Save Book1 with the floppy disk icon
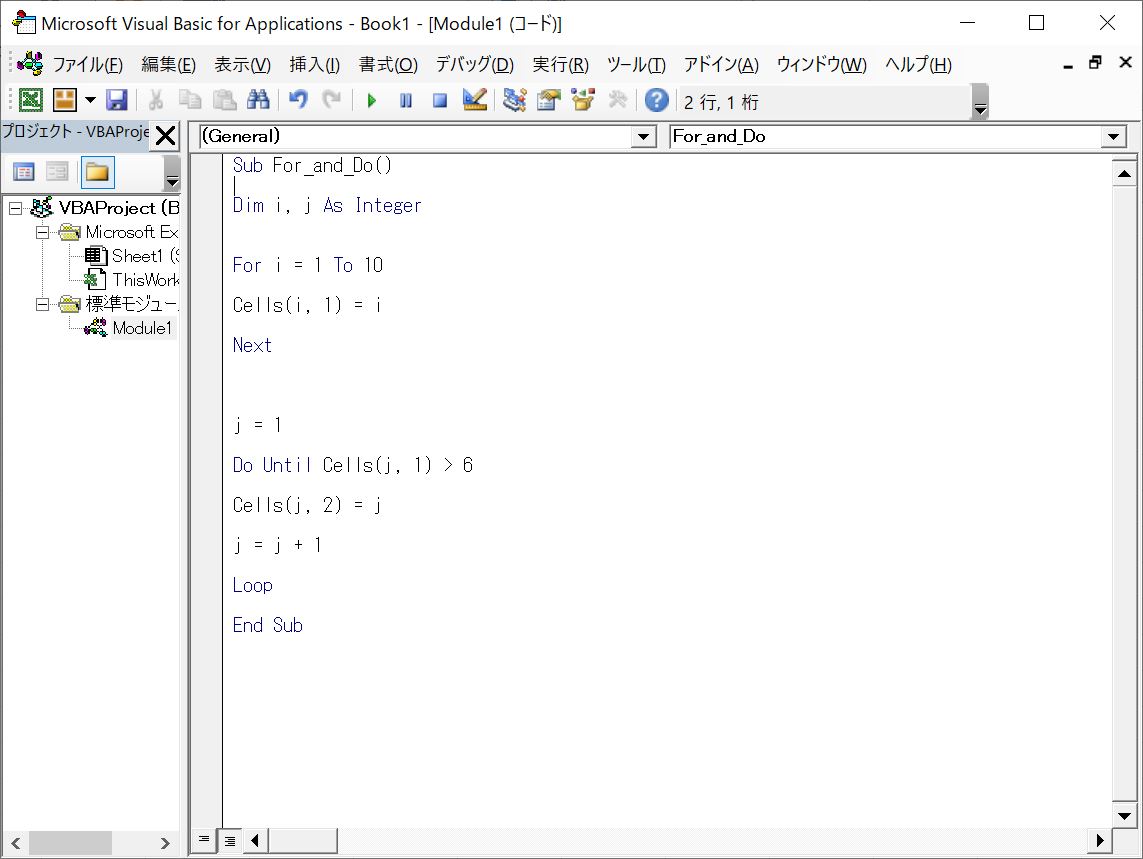This screenshot has height=859, width=1143. coord(117,100)
